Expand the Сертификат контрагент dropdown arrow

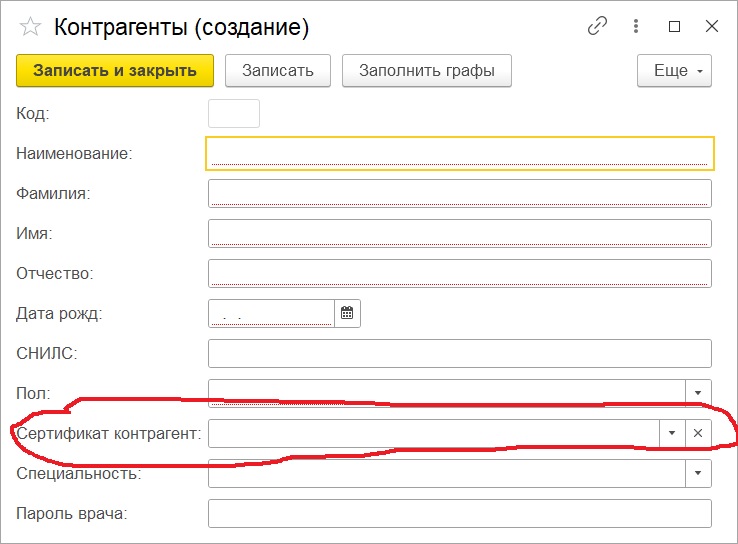[672, 433]
